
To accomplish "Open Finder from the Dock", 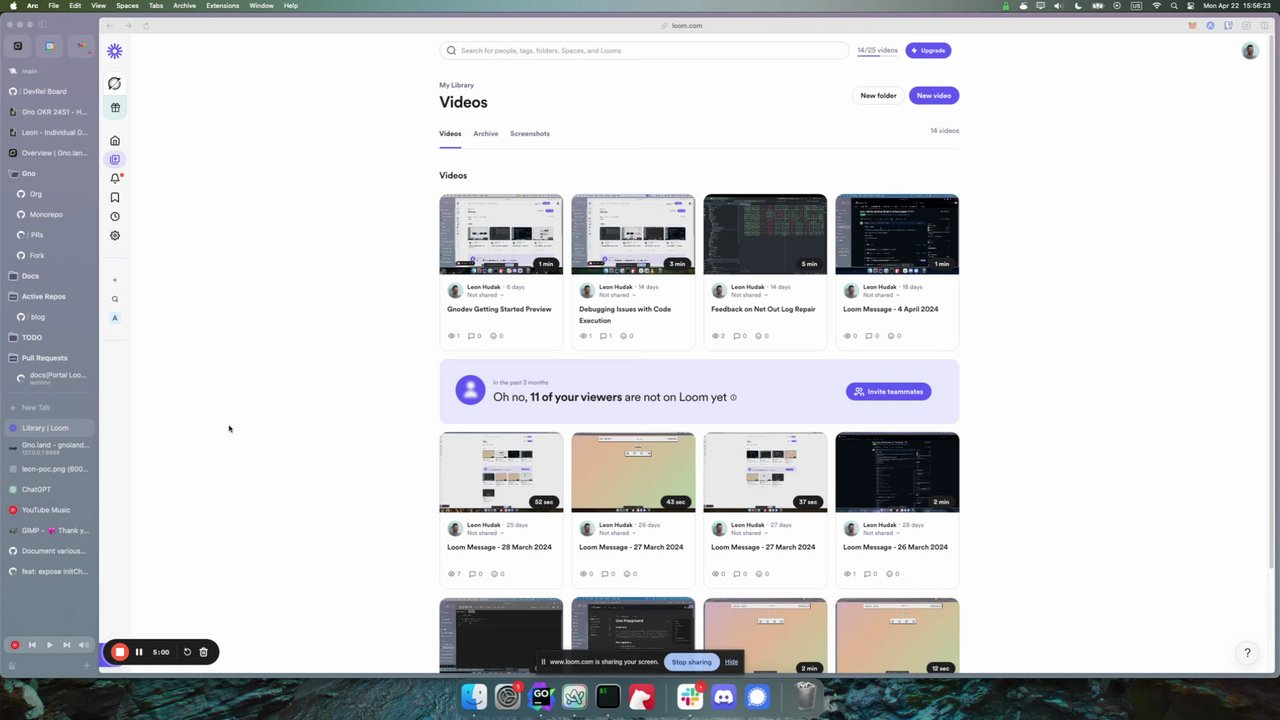I will click(474, 697).
